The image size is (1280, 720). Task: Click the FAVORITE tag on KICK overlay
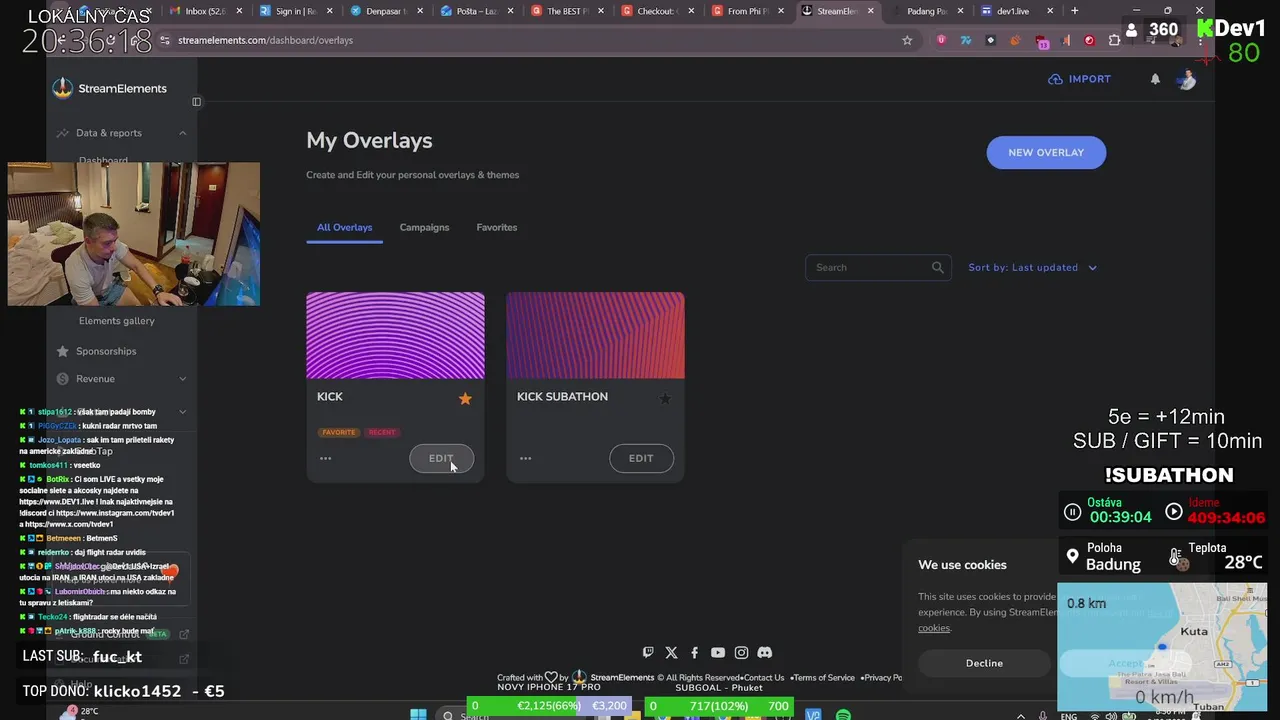(x=338, y=432)
